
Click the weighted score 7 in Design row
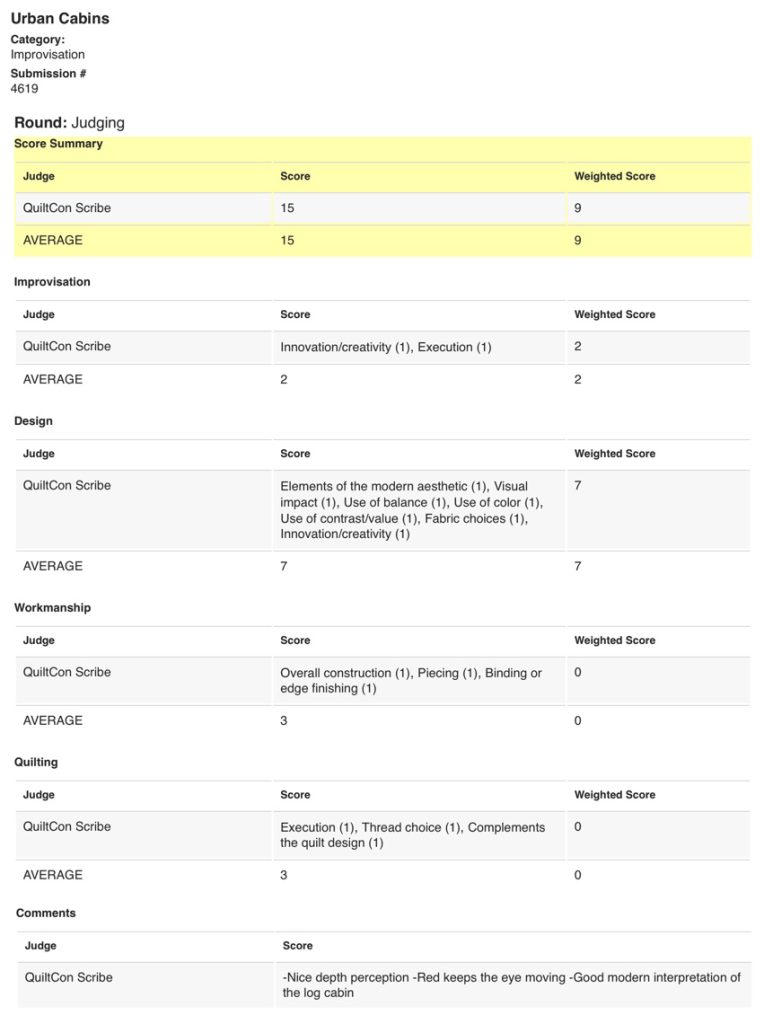coord(577,485)
